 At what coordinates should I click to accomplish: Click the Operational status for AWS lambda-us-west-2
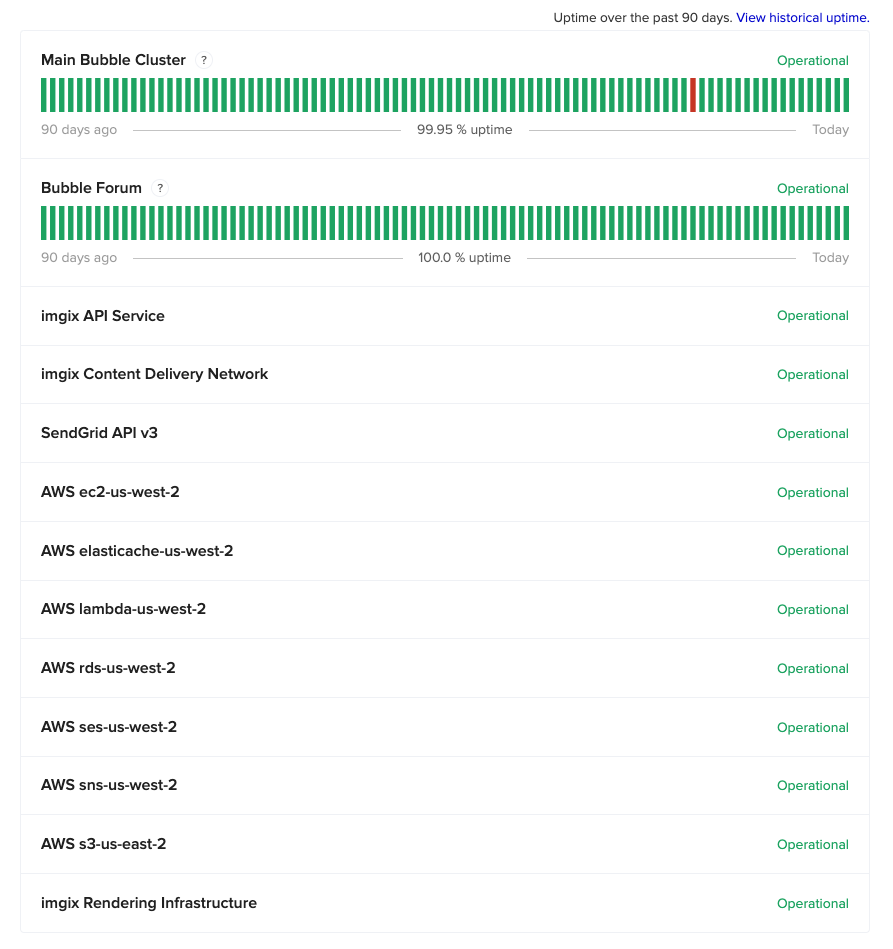point(812,609)
